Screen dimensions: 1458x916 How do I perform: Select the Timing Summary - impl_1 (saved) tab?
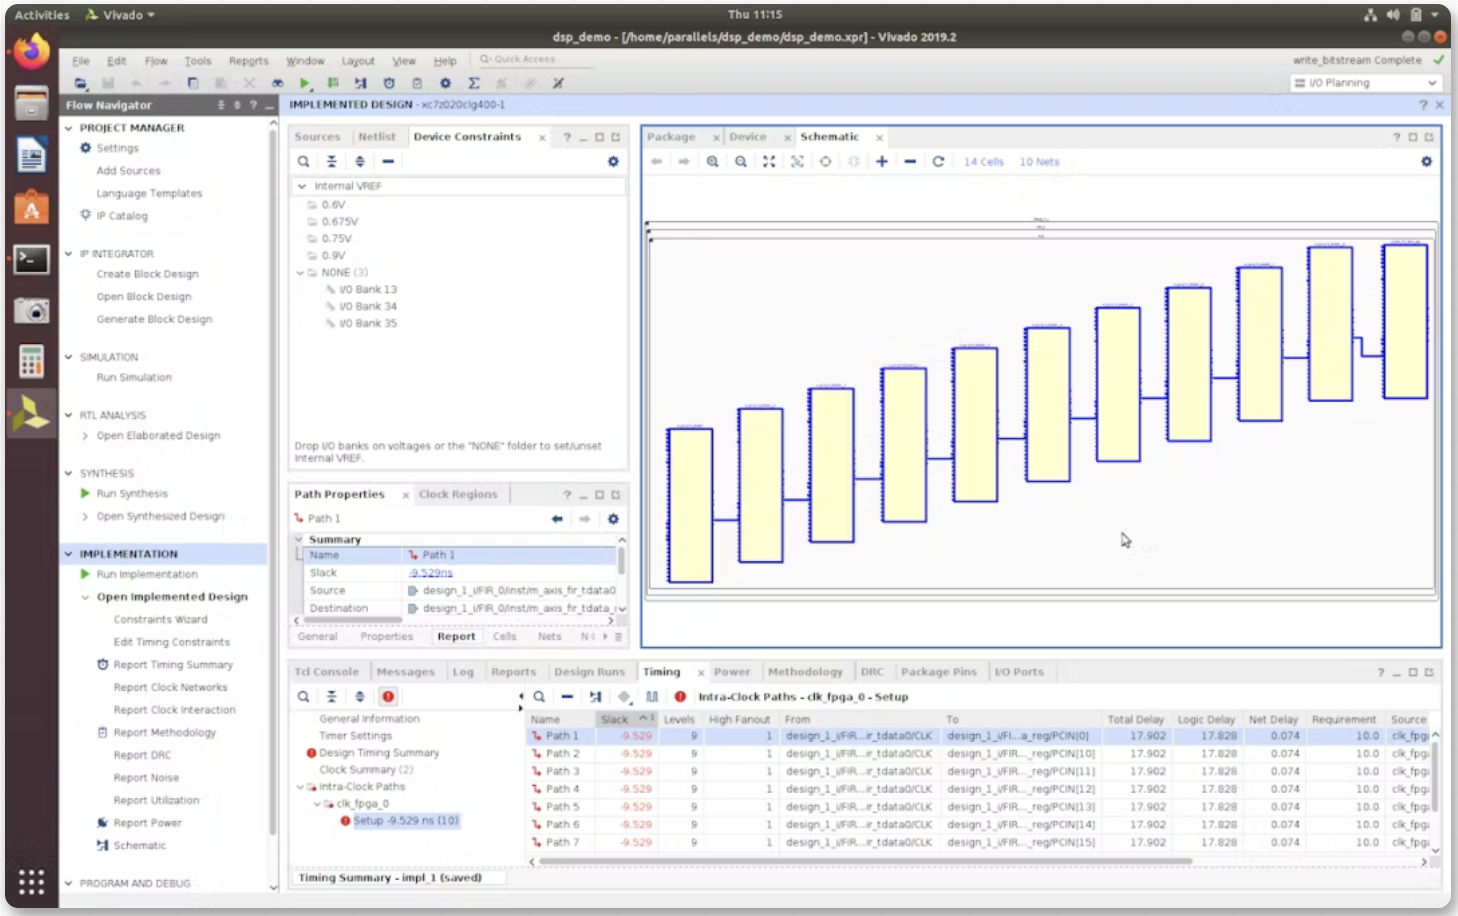click(390, 878)
